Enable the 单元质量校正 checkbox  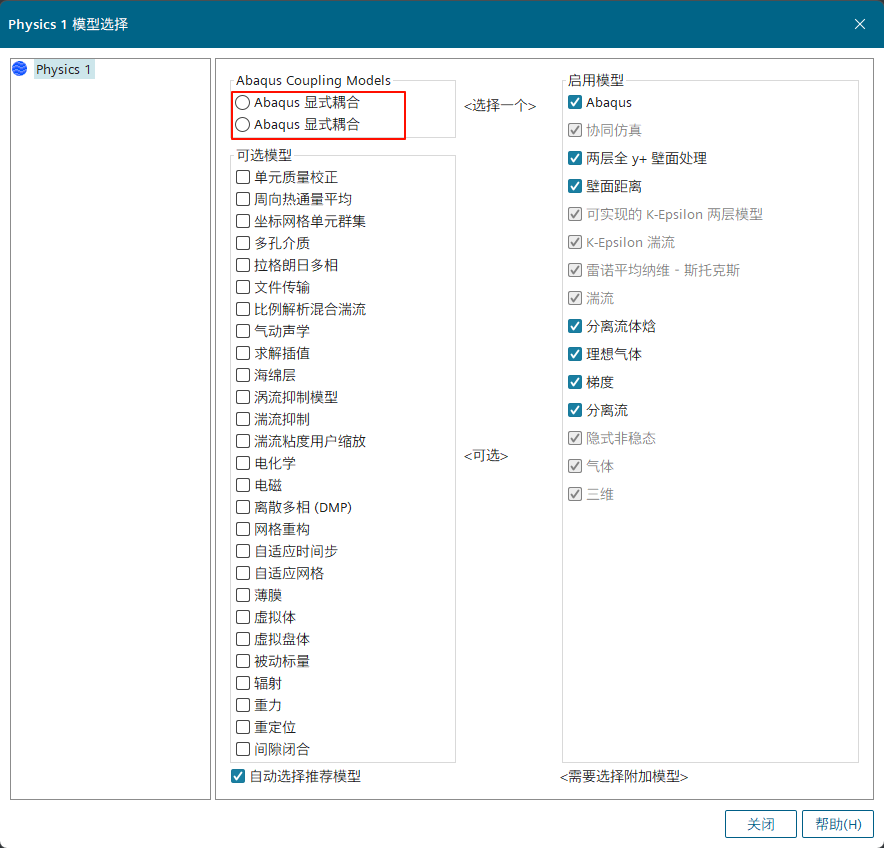[x=243, y=177]
